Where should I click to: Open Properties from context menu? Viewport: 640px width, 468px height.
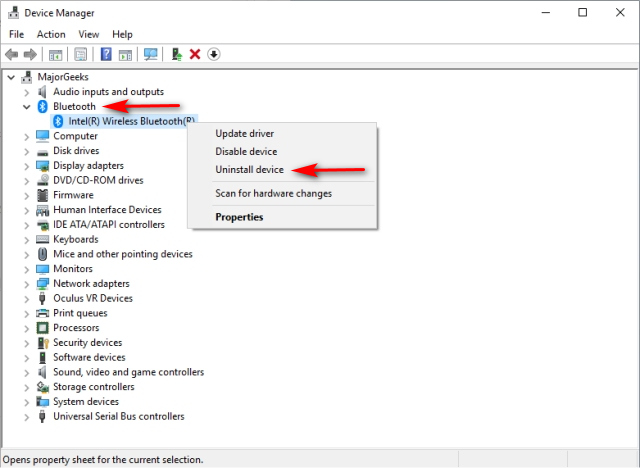pyautogui.click(x=282, y=217)
